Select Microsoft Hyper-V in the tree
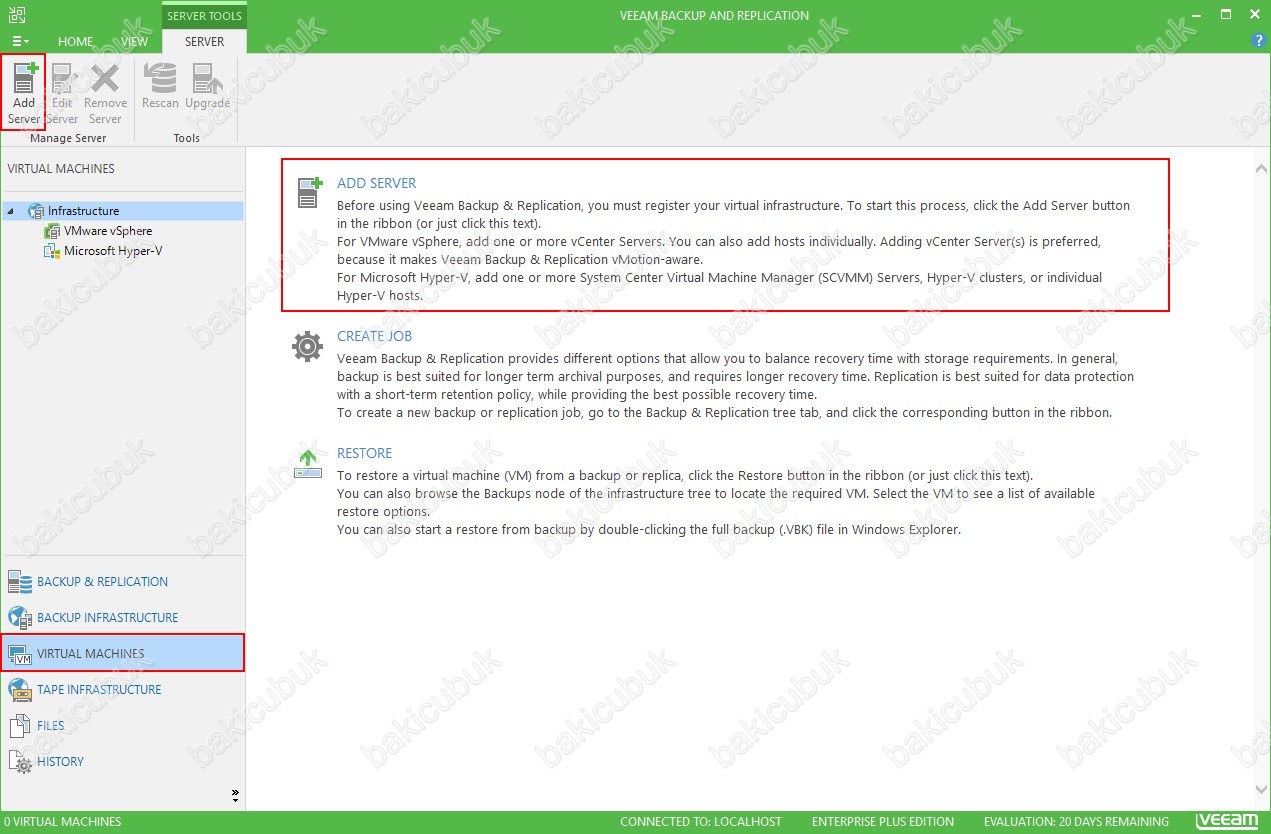This screenshot has width=1271, height=834. point(113,251)
